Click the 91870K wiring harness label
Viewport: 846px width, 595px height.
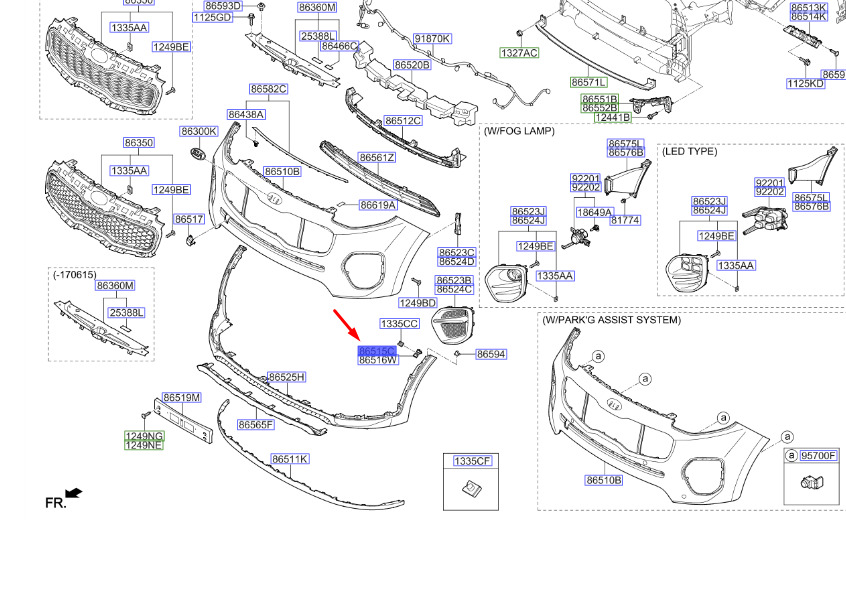432,39
